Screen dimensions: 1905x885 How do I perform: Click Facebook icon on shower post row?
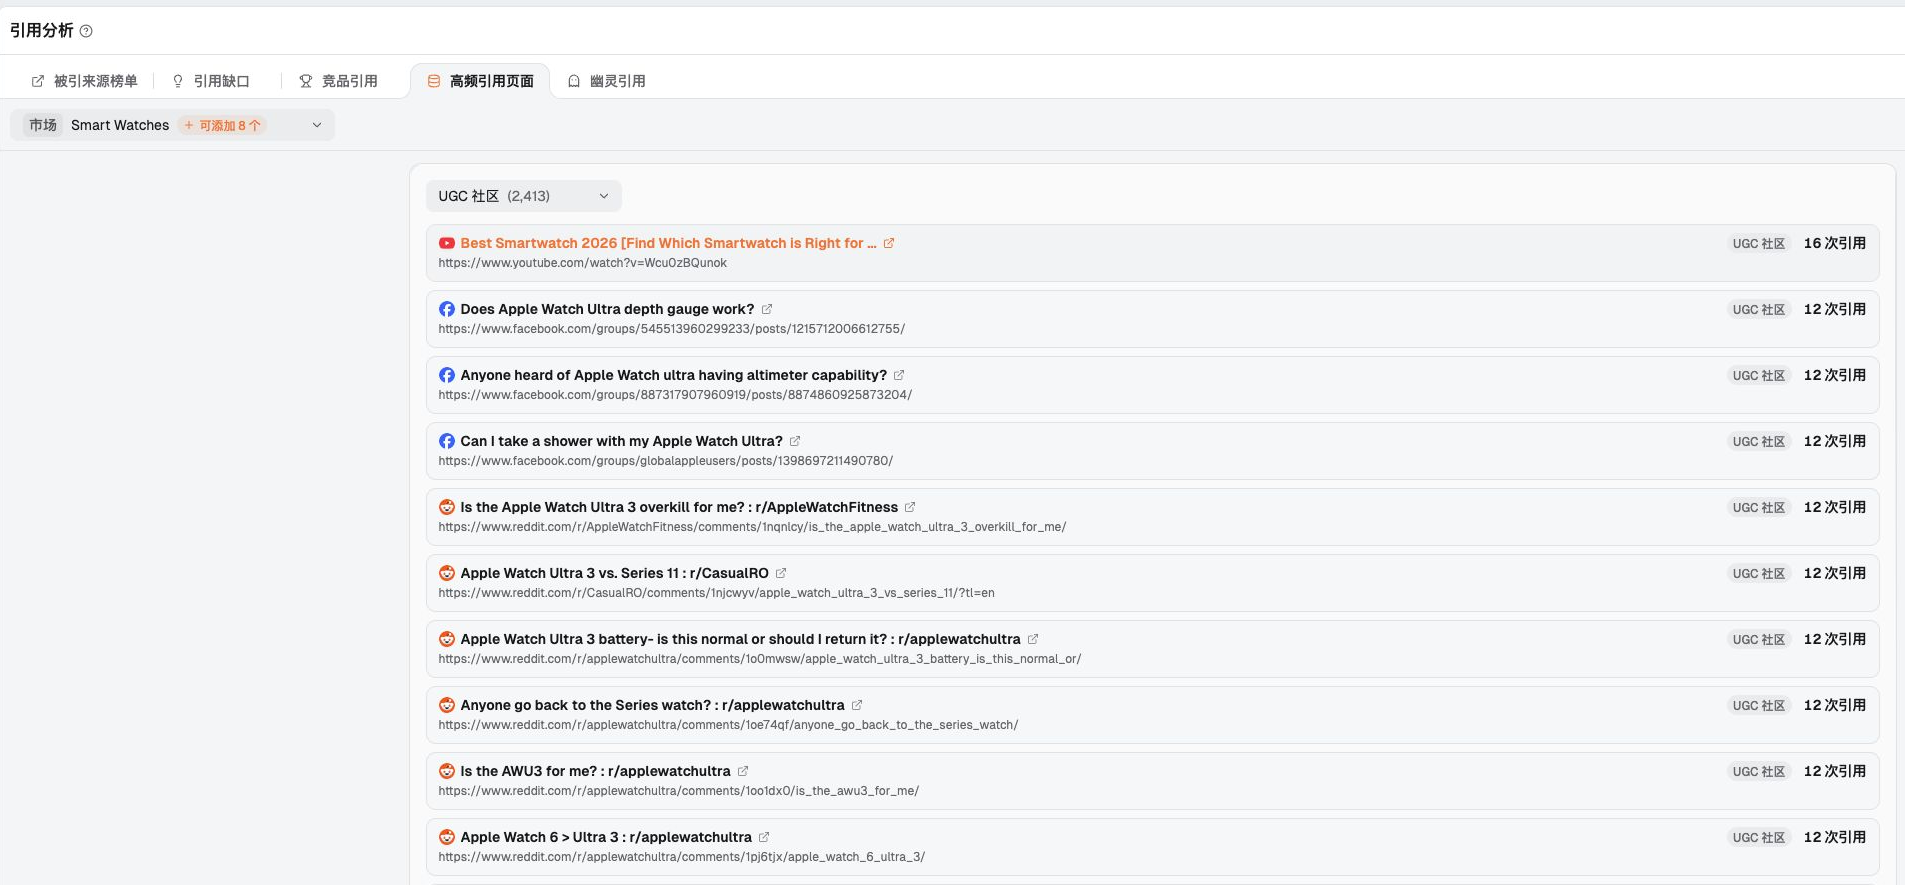coord(447,441)
